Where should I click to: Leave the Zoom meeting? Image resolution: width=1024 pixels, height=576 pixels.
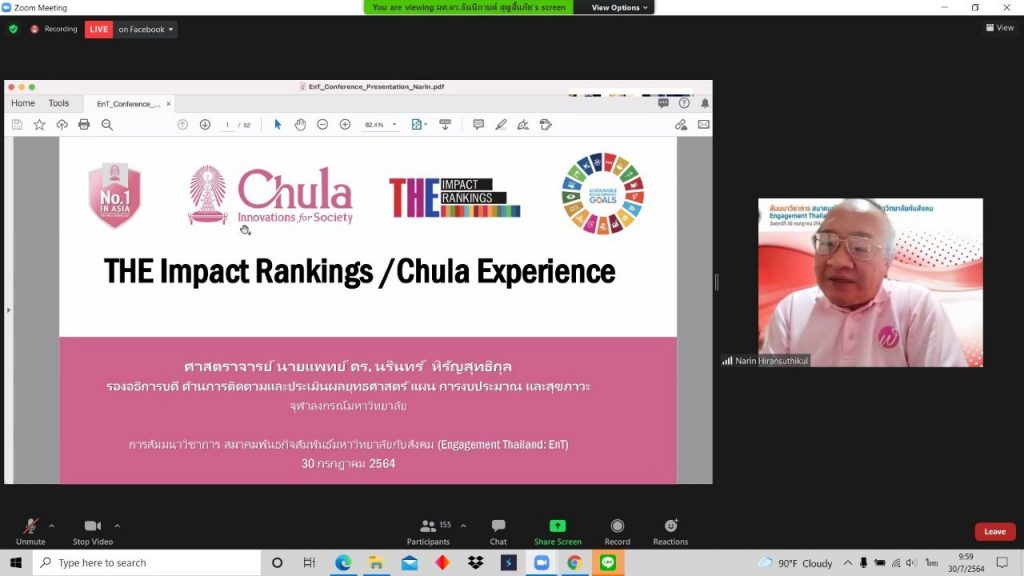[x=995, y=532]
